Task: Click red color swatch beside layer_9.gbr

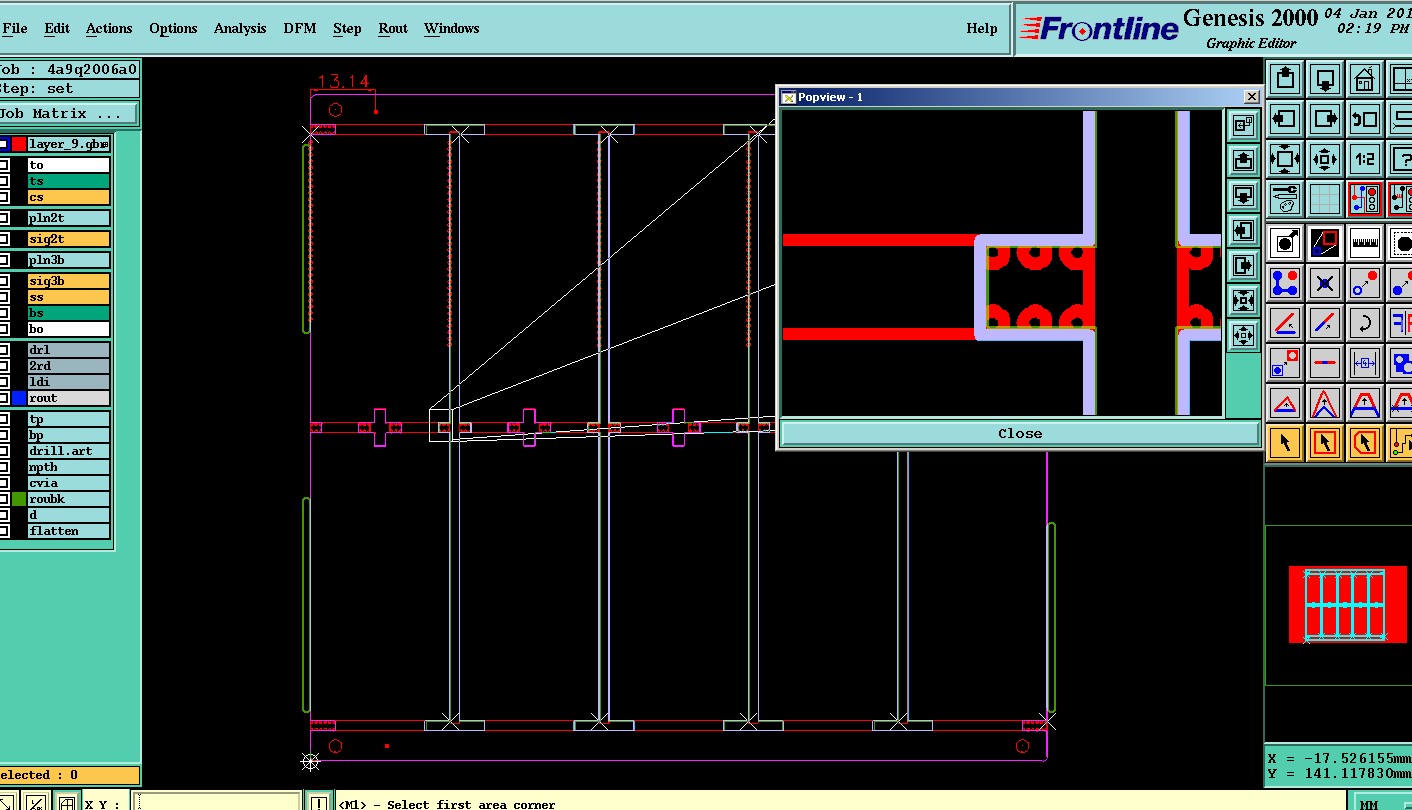Action: [x=19, y=144]
